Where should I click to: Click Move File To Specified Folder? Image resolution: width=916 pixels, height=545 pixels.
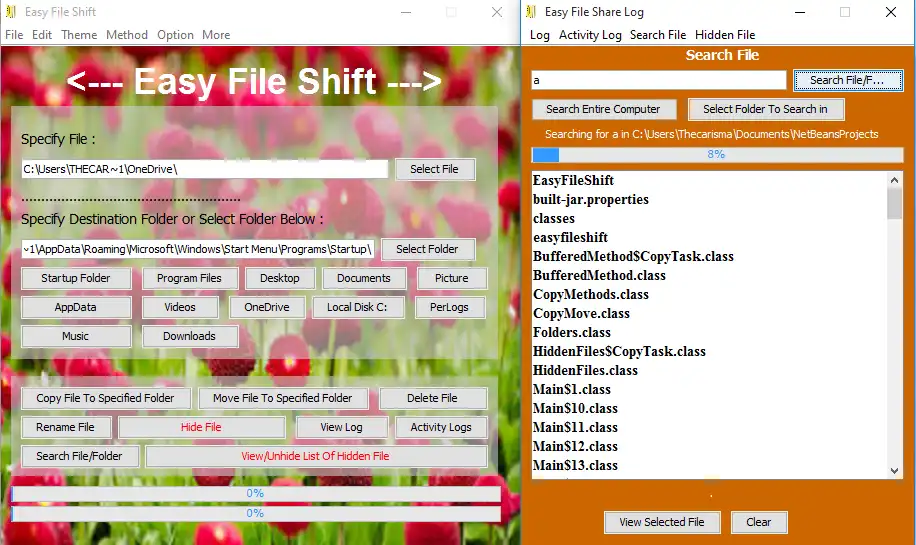[283, 398]
